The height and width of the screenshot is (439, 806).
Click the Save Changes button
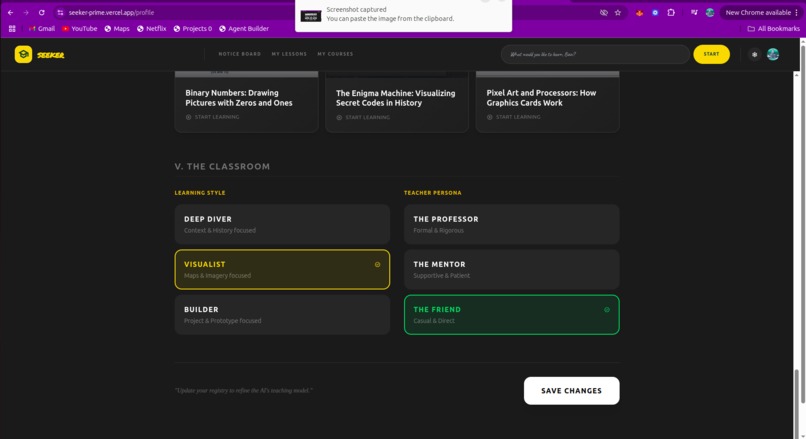(572, 391)
